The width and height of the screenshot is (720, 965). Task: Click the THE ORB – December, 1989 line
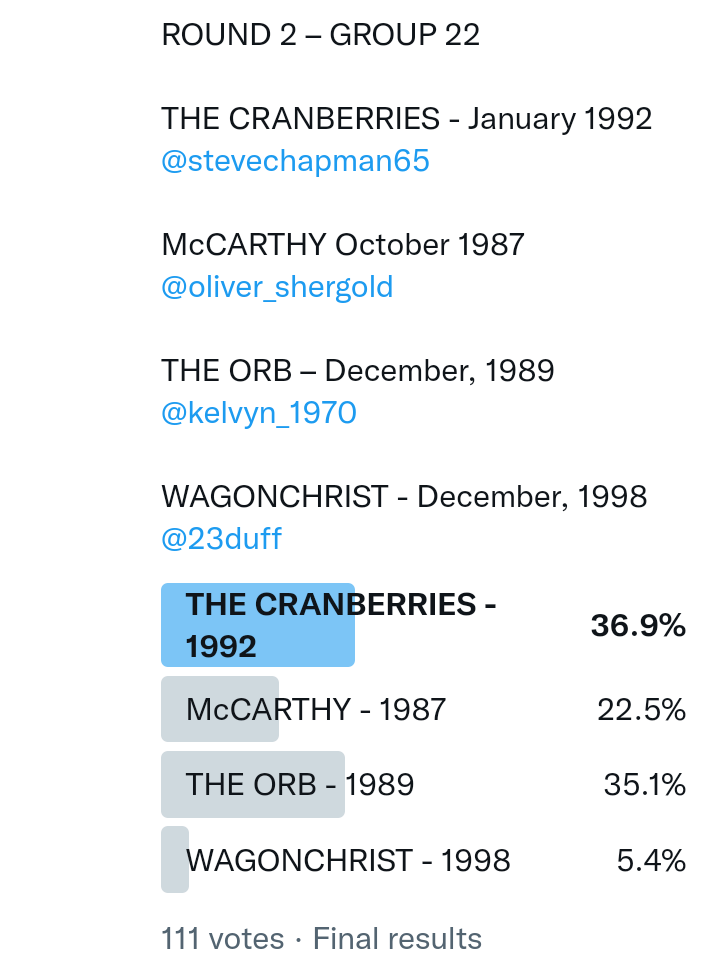[357, 371]
